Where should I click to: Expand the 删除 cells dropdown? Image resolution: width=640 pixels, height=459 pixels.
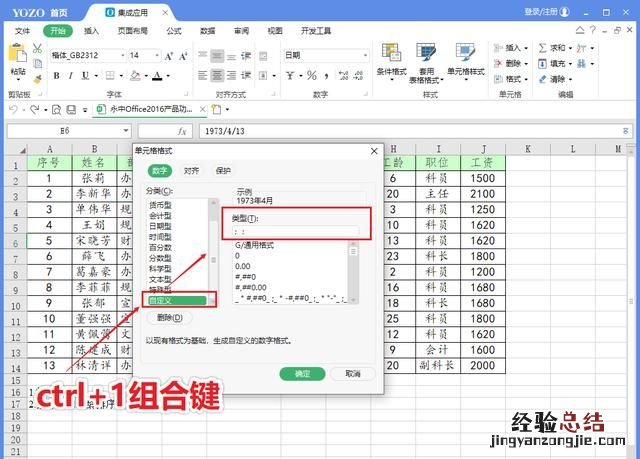tap(526, 64)
